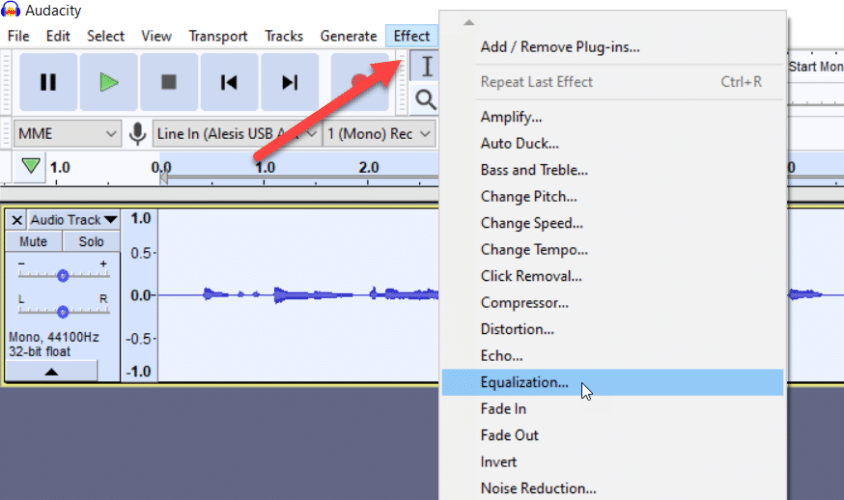
Task: Open the 1 (Mono) Rec channels dropdown
Action: click(x=378, y=133)
